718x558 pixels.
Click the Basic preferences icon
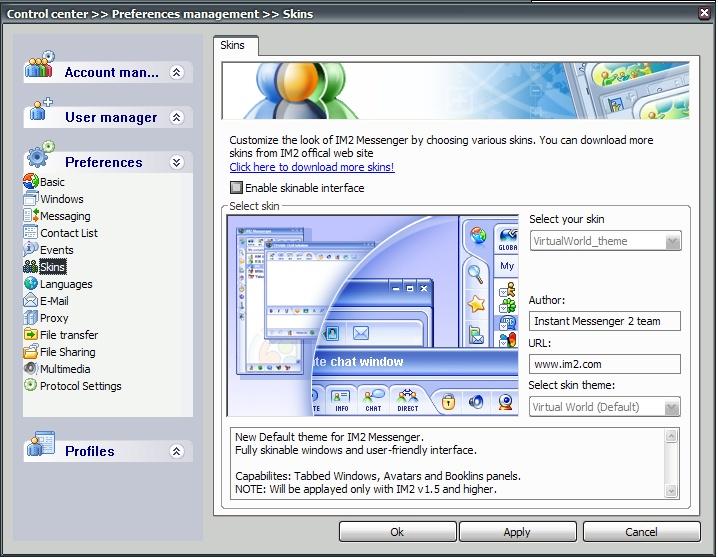(31, 181)
